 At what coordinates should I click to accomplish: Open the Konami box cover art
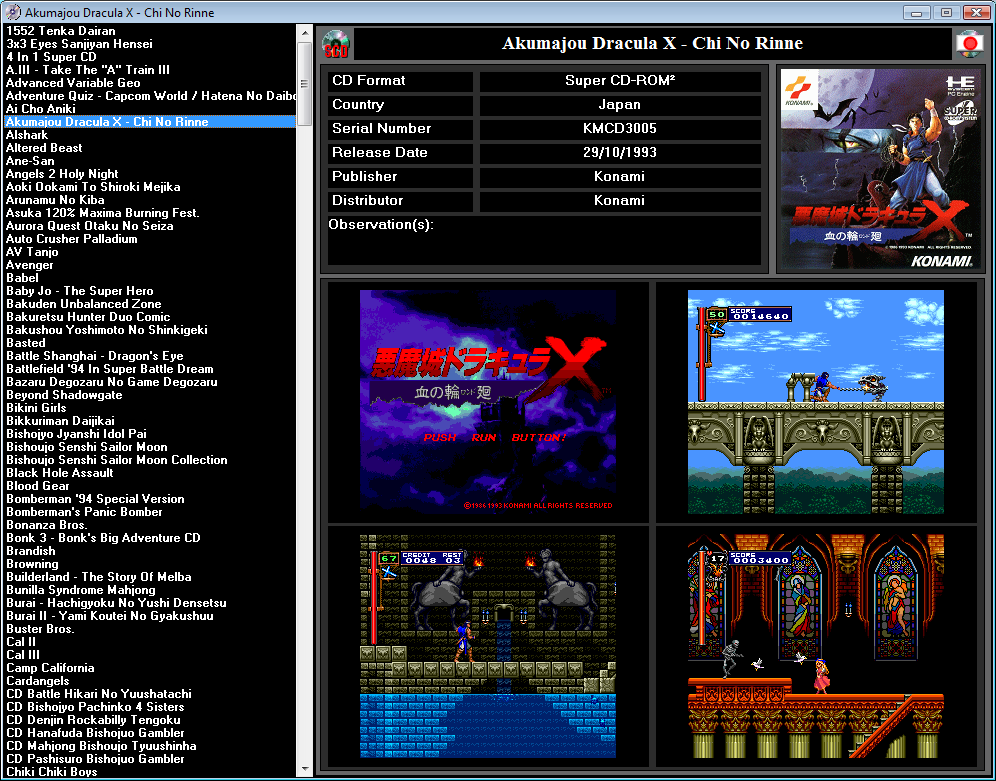click(877, 169)
